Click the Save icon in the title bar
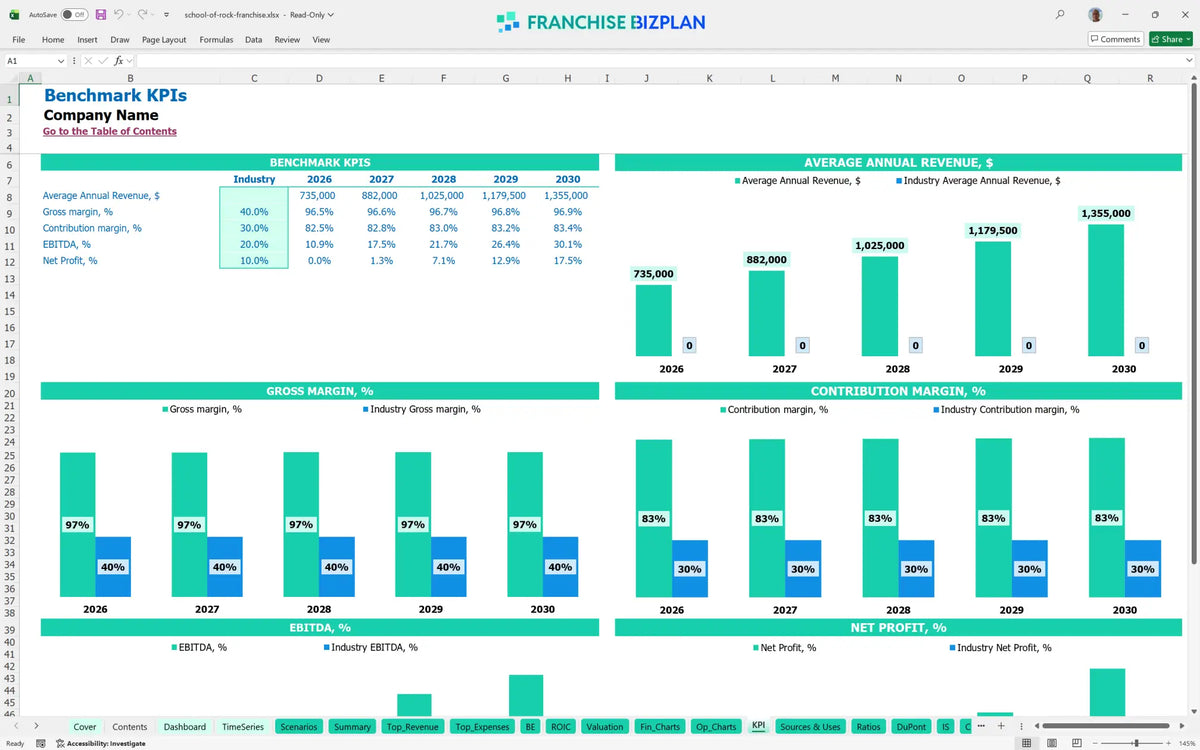Viewport: 1200px width, 750px height. [x=100, y=15]
